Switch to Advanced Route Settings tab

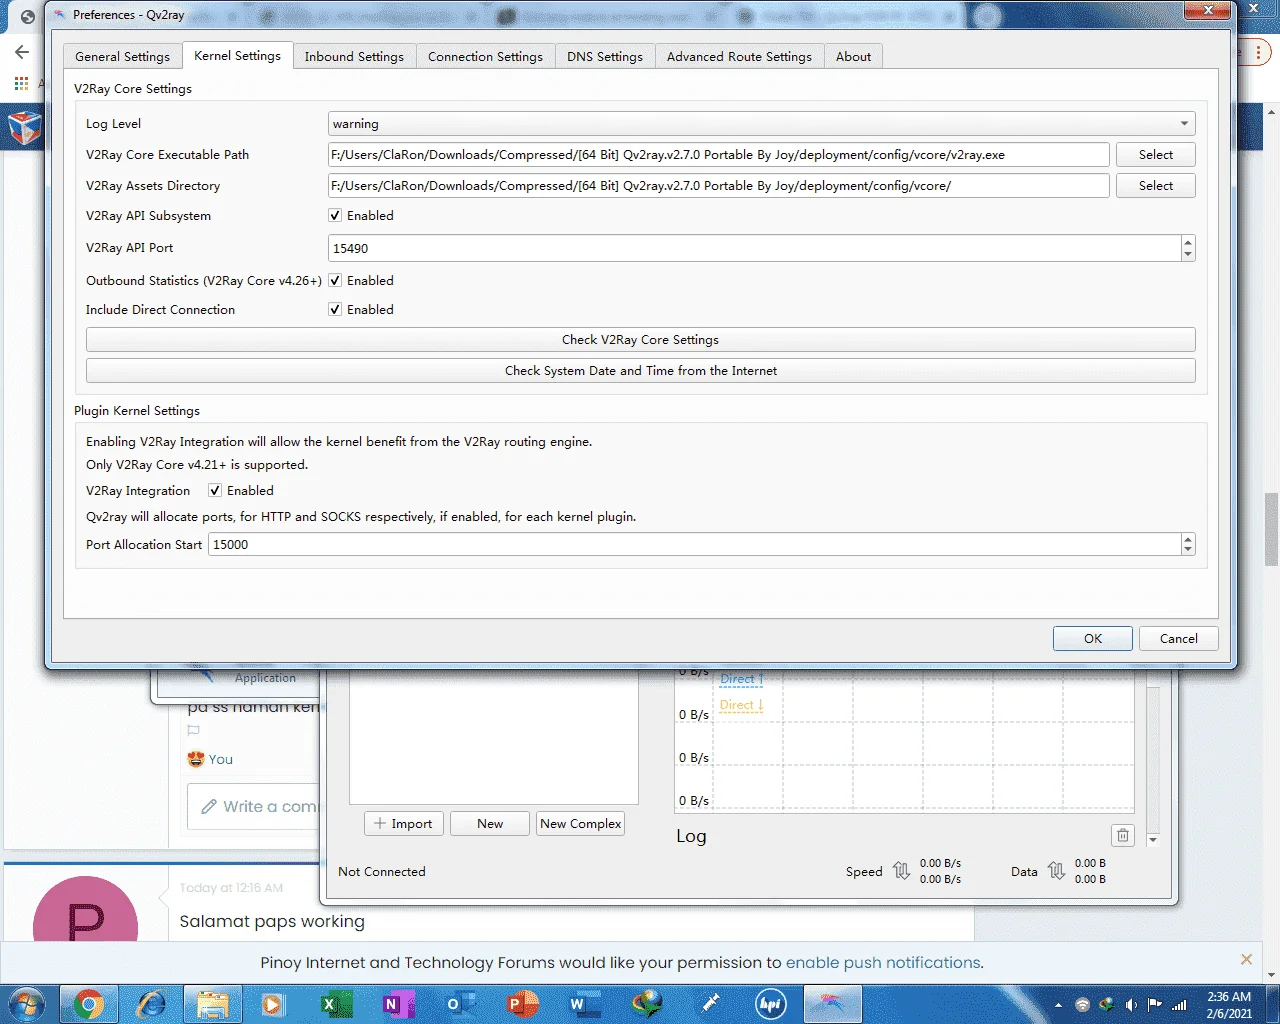(740, 57)
